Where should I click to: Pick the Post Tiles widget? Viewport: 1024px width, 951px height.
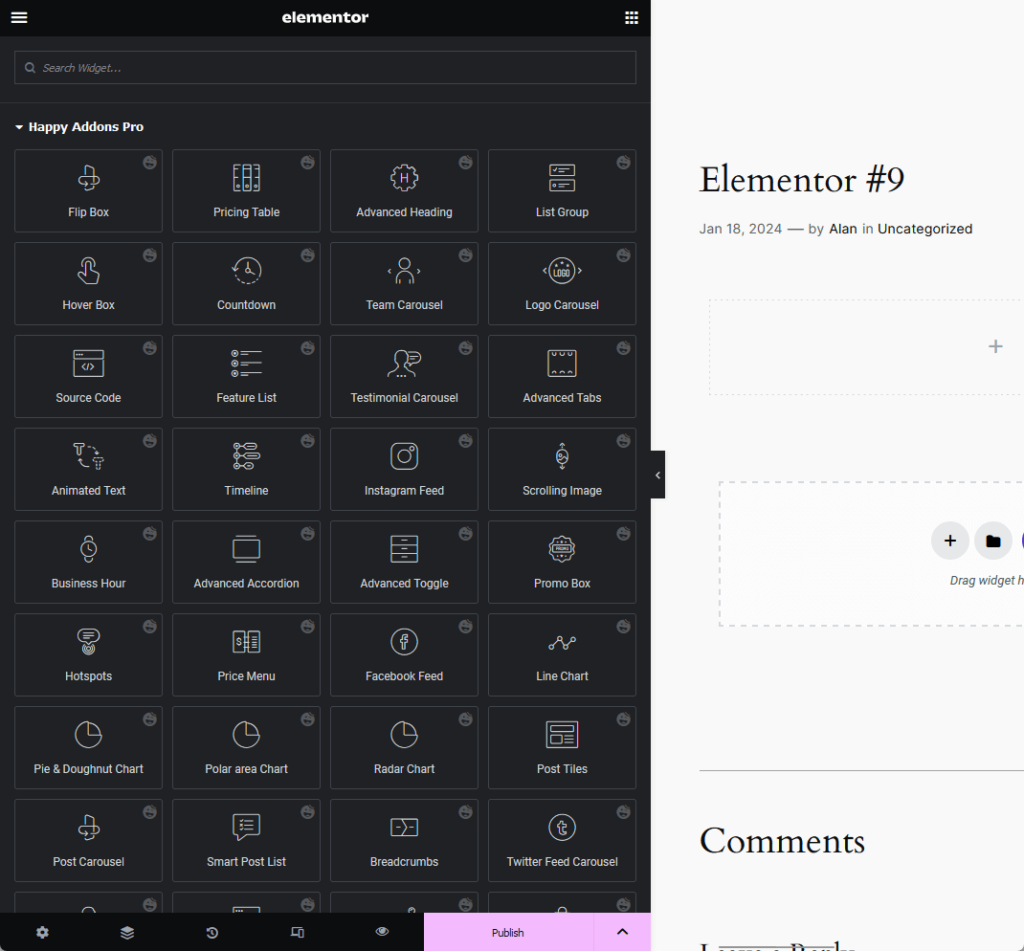[x=562, y=747]
